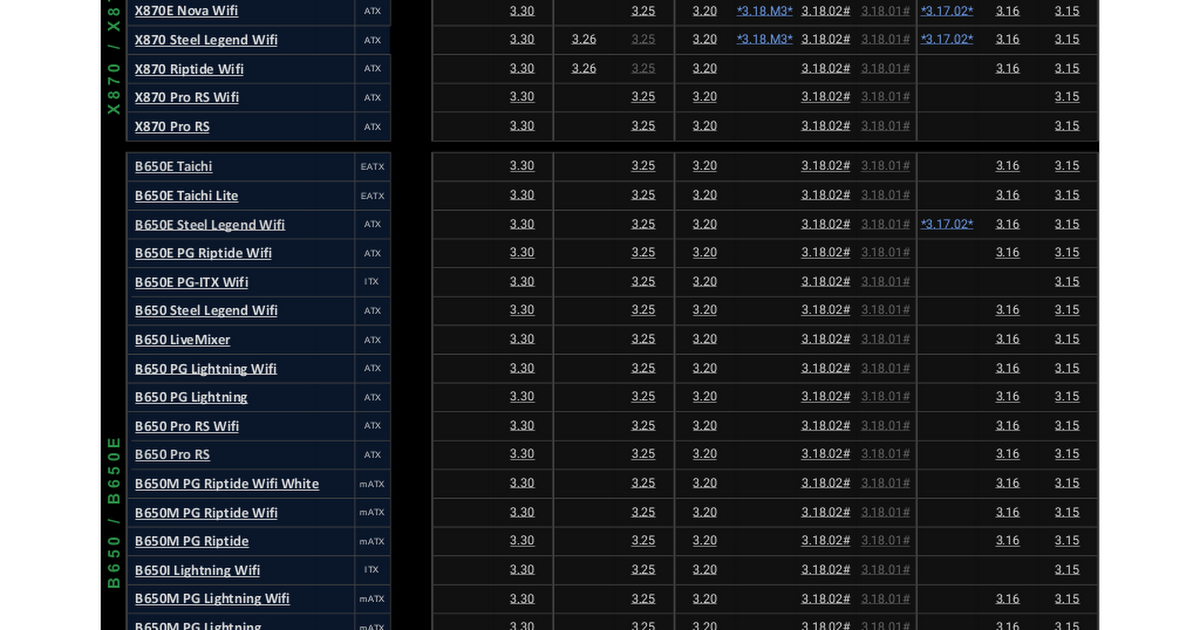Image resolution: width=1200 pixels, height=630 pixels.
Task: Open the B650E Taichi link
Action: (x=173, y=167)
